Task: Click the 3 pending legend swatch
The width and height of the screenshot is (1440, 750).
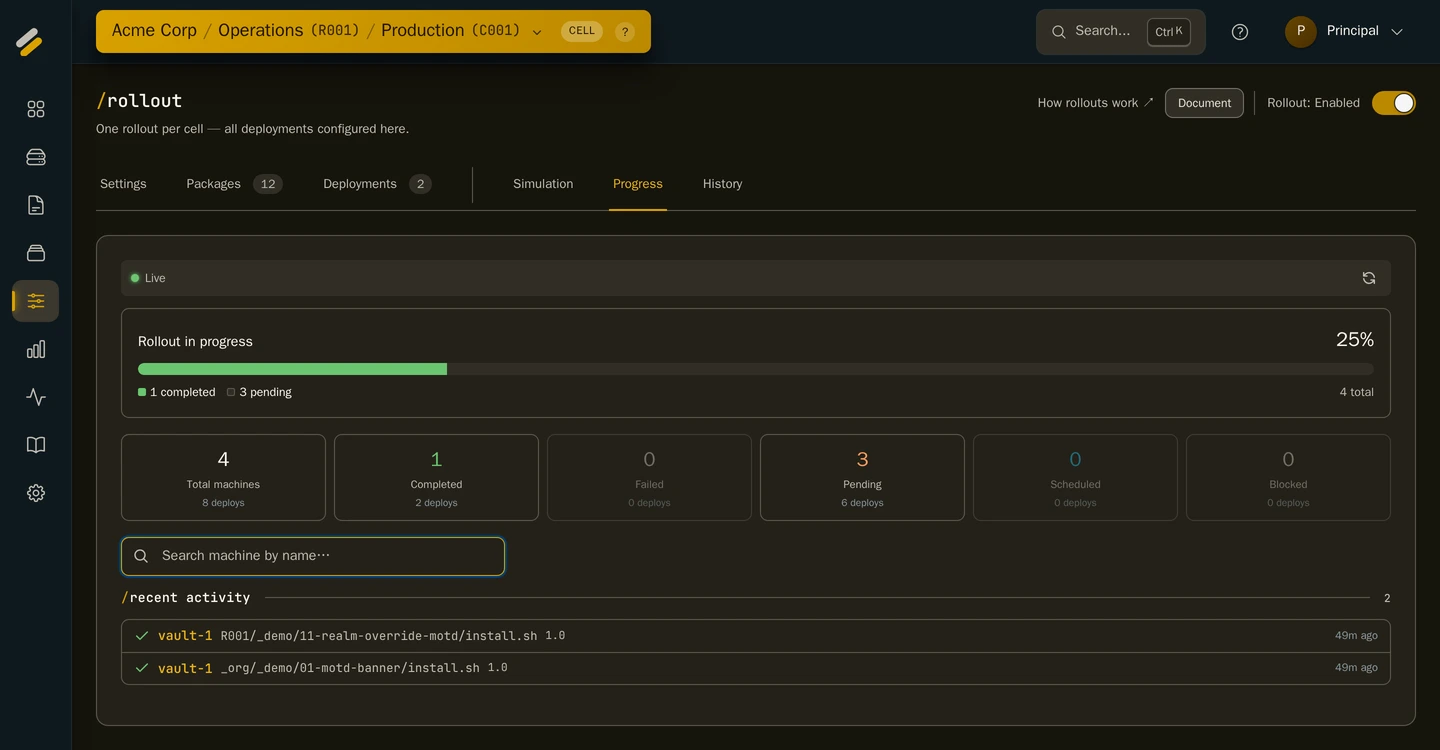Action: tap(231, 392)
